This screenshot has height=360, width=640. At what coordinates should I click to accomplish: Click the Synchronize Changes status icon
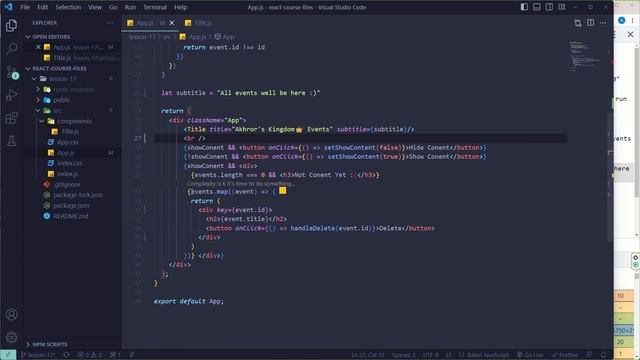[x=67, y=355]
